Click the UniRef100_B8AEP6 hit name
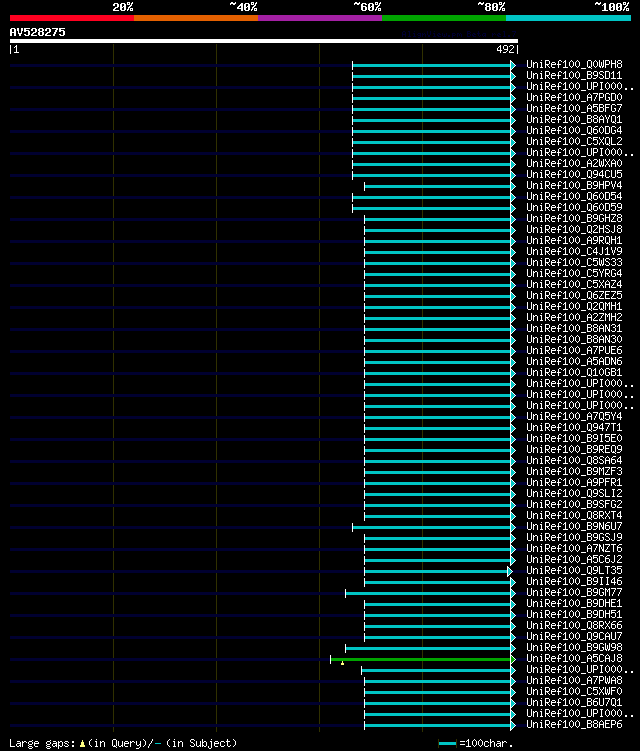 [x=574, y=725]
